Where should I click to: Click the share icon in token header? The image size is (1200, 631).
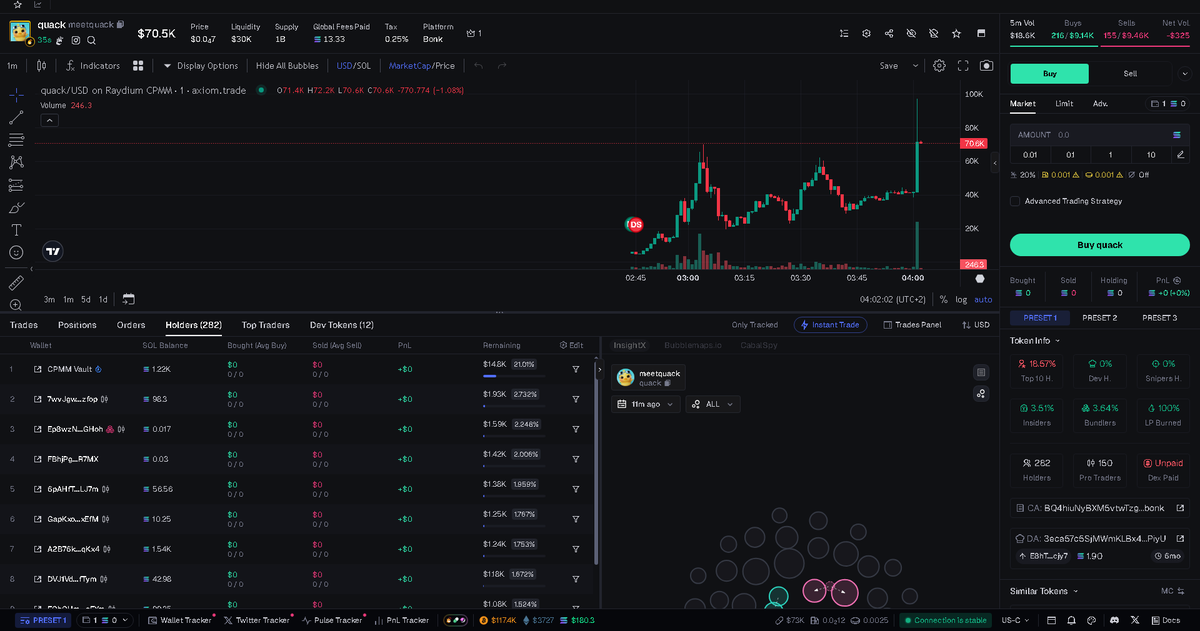(889, 33)
